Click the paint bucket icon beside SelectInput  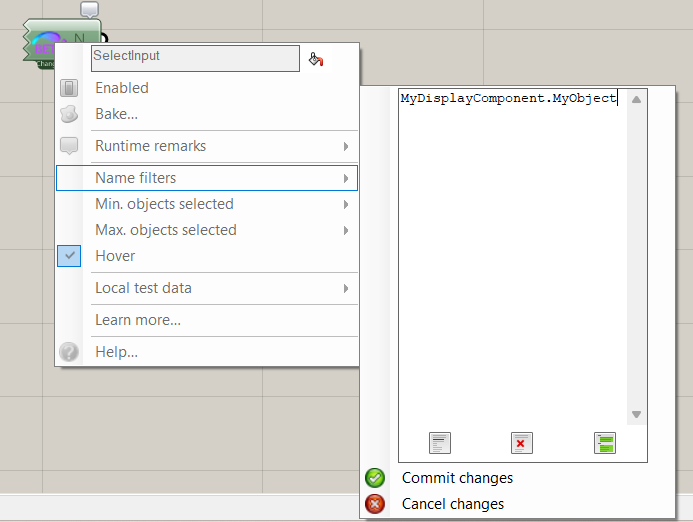point(316,59)
